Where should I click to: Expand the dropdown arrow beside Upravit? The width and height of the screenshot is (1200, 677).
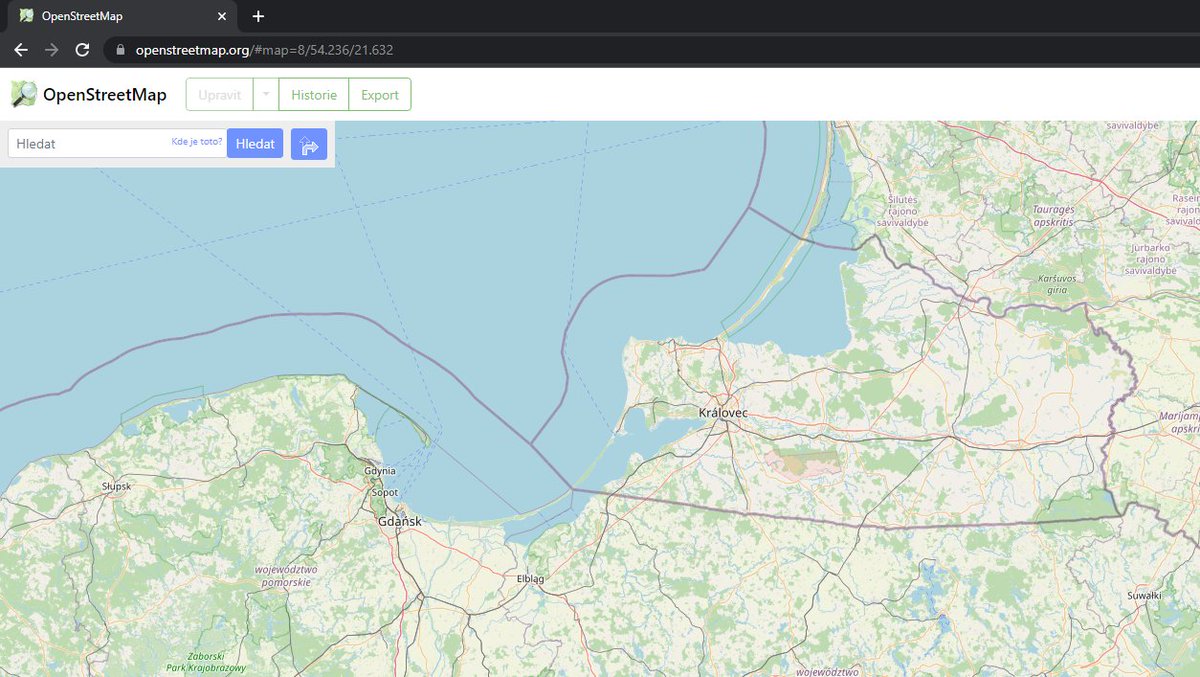click(266, 95)
